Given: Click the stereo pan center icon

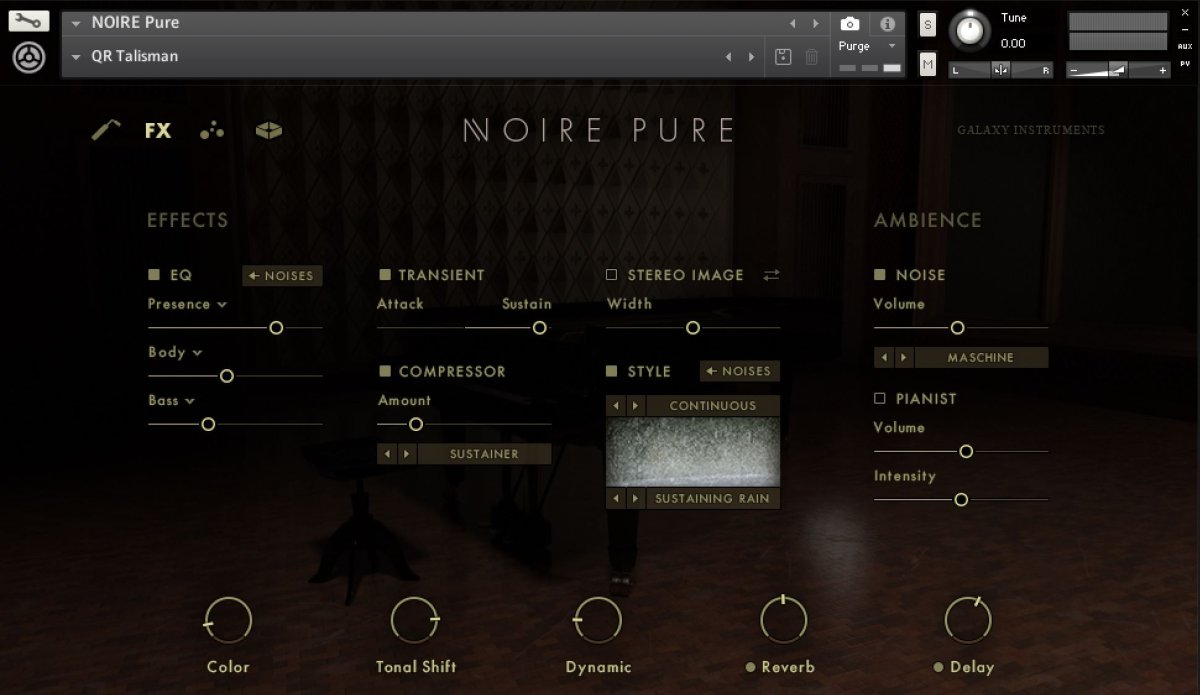Looking at the screenshot, I should pyautogui.click(x=1001, y=70).
